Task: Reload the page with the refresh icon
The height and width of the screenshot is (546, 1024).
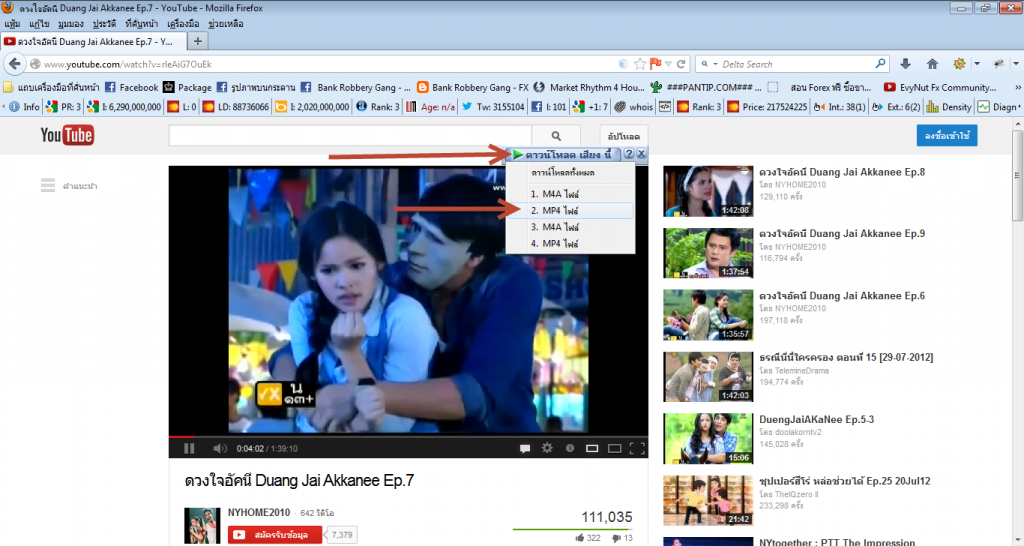Action: [x=681, y=64]
